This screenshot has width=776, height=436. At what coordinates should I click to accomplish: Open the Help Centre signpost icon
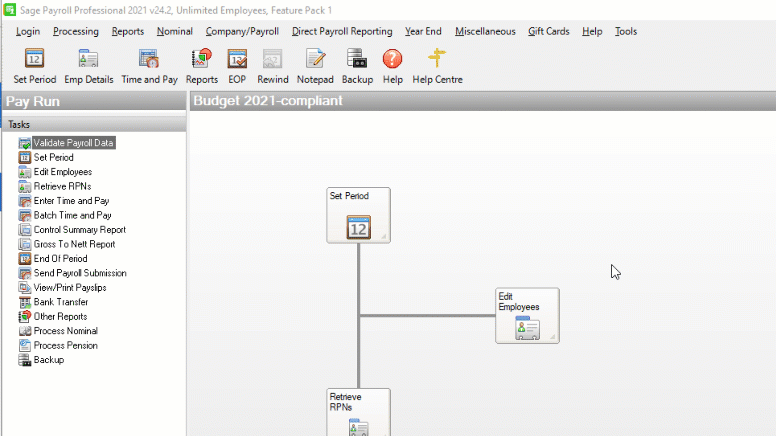click(x=437, y=60)
